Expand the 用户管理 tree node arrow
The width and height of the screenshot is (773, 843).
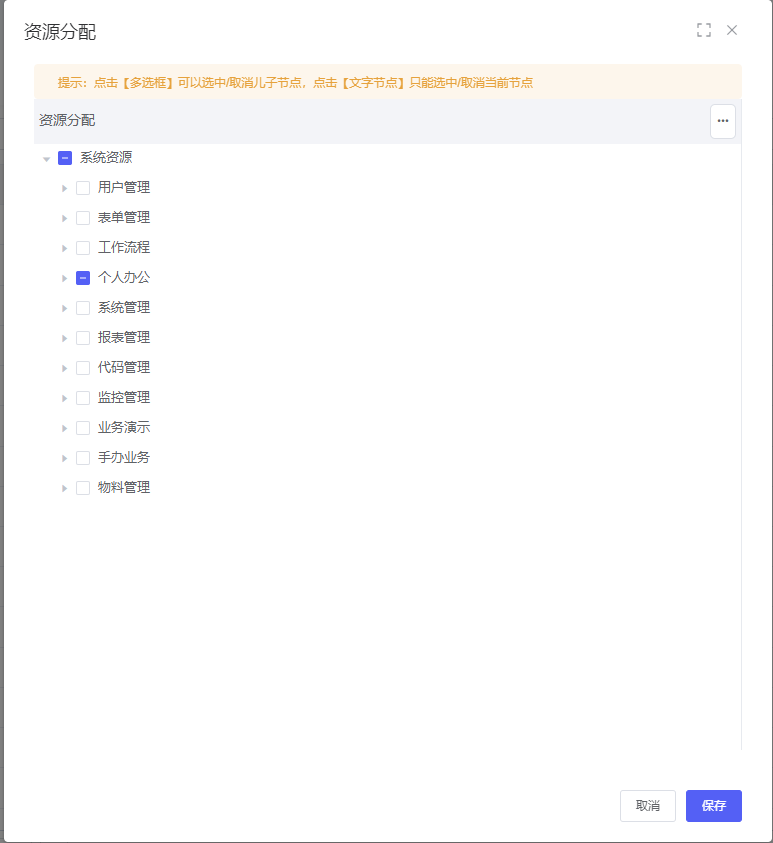pyautogui.click(x=64, y=188)
